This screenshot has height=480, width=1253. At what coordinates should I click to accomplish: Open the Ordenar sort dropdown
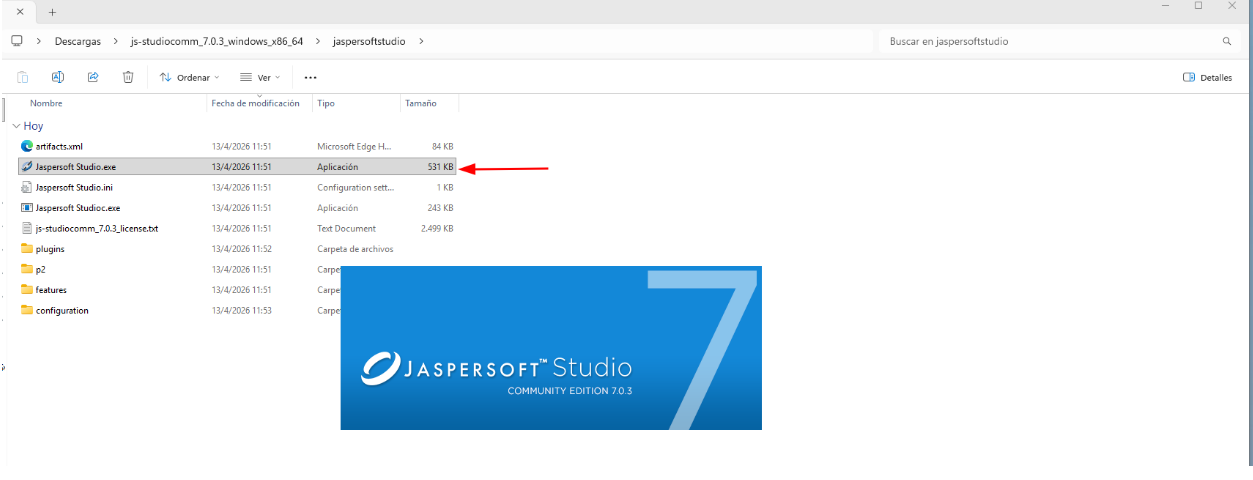(189, 77)
